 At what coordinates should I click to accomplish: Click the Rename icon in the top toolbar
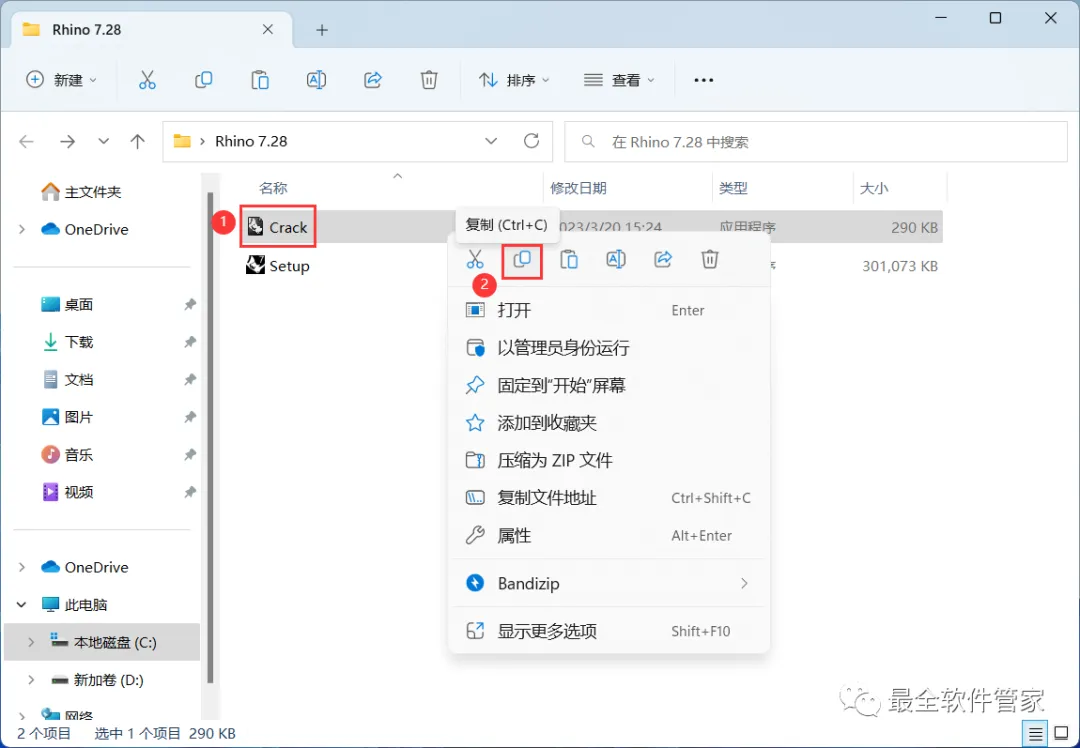pos(316,80)
